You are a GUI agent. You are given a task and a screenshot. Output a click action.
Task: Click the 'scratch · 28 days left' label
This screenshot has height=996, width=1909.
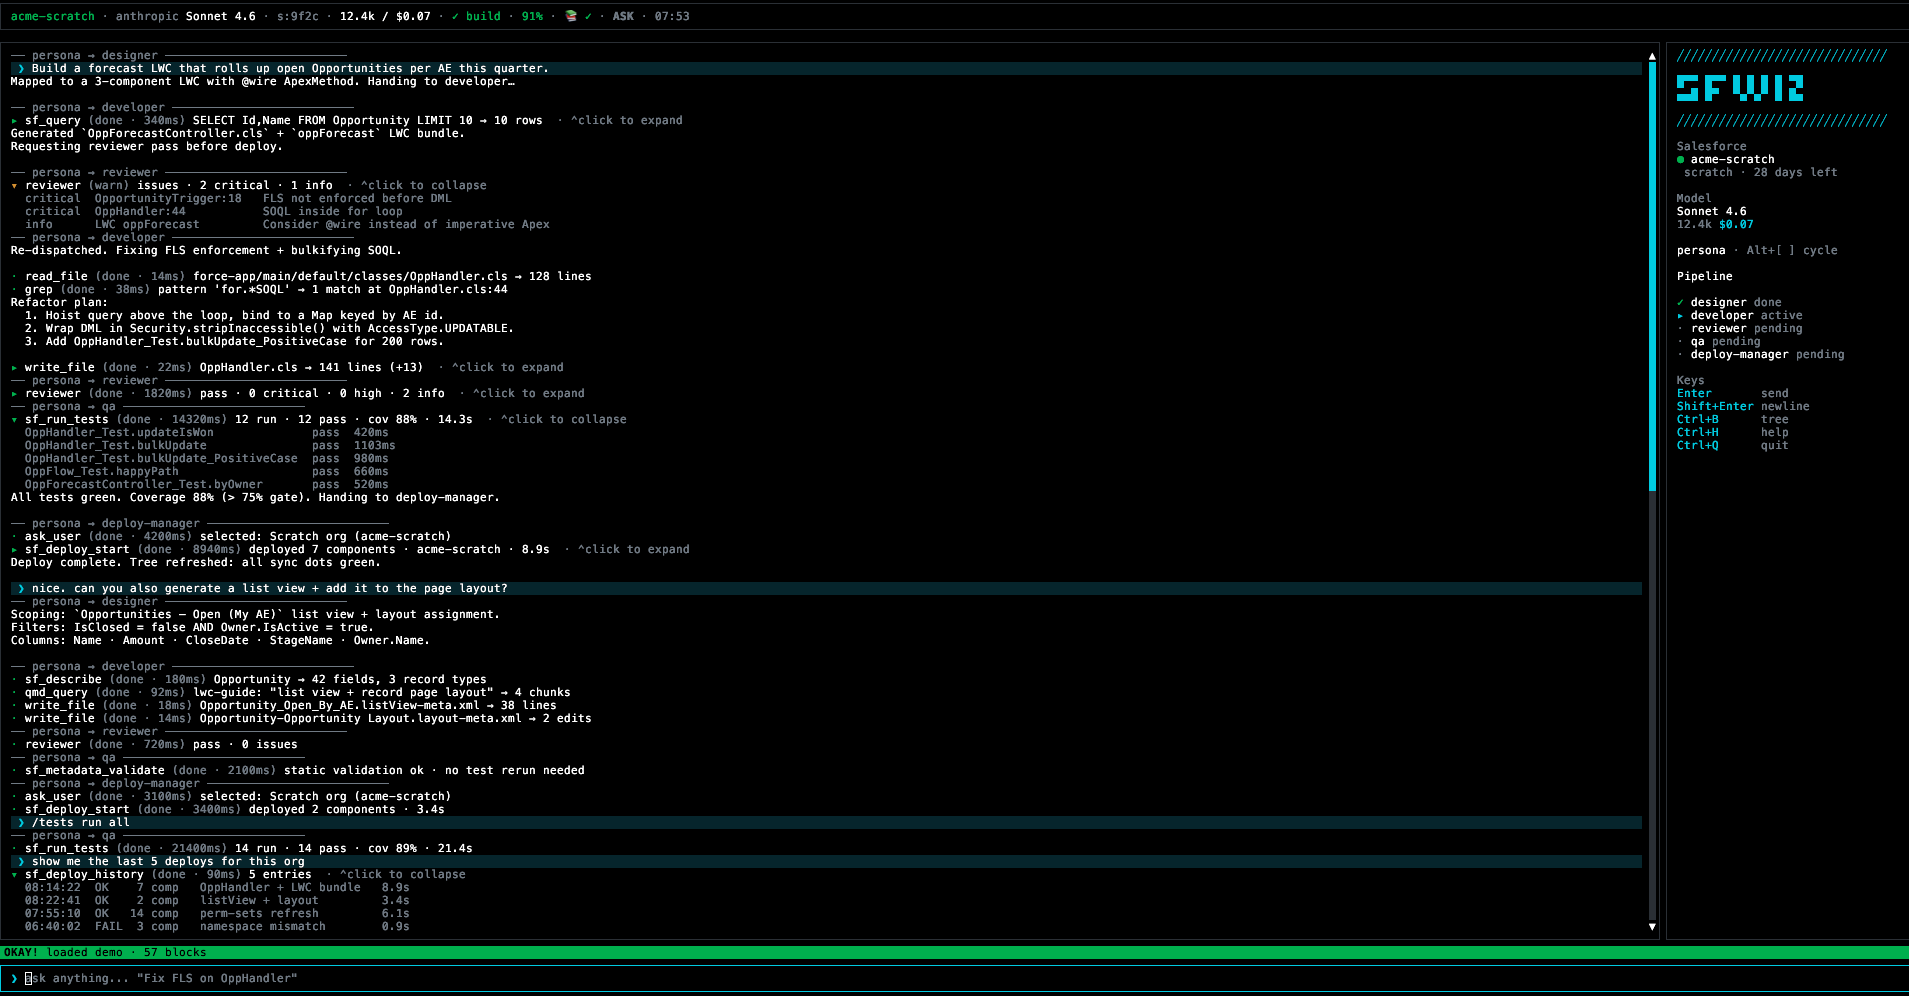tap(1761, 172)
